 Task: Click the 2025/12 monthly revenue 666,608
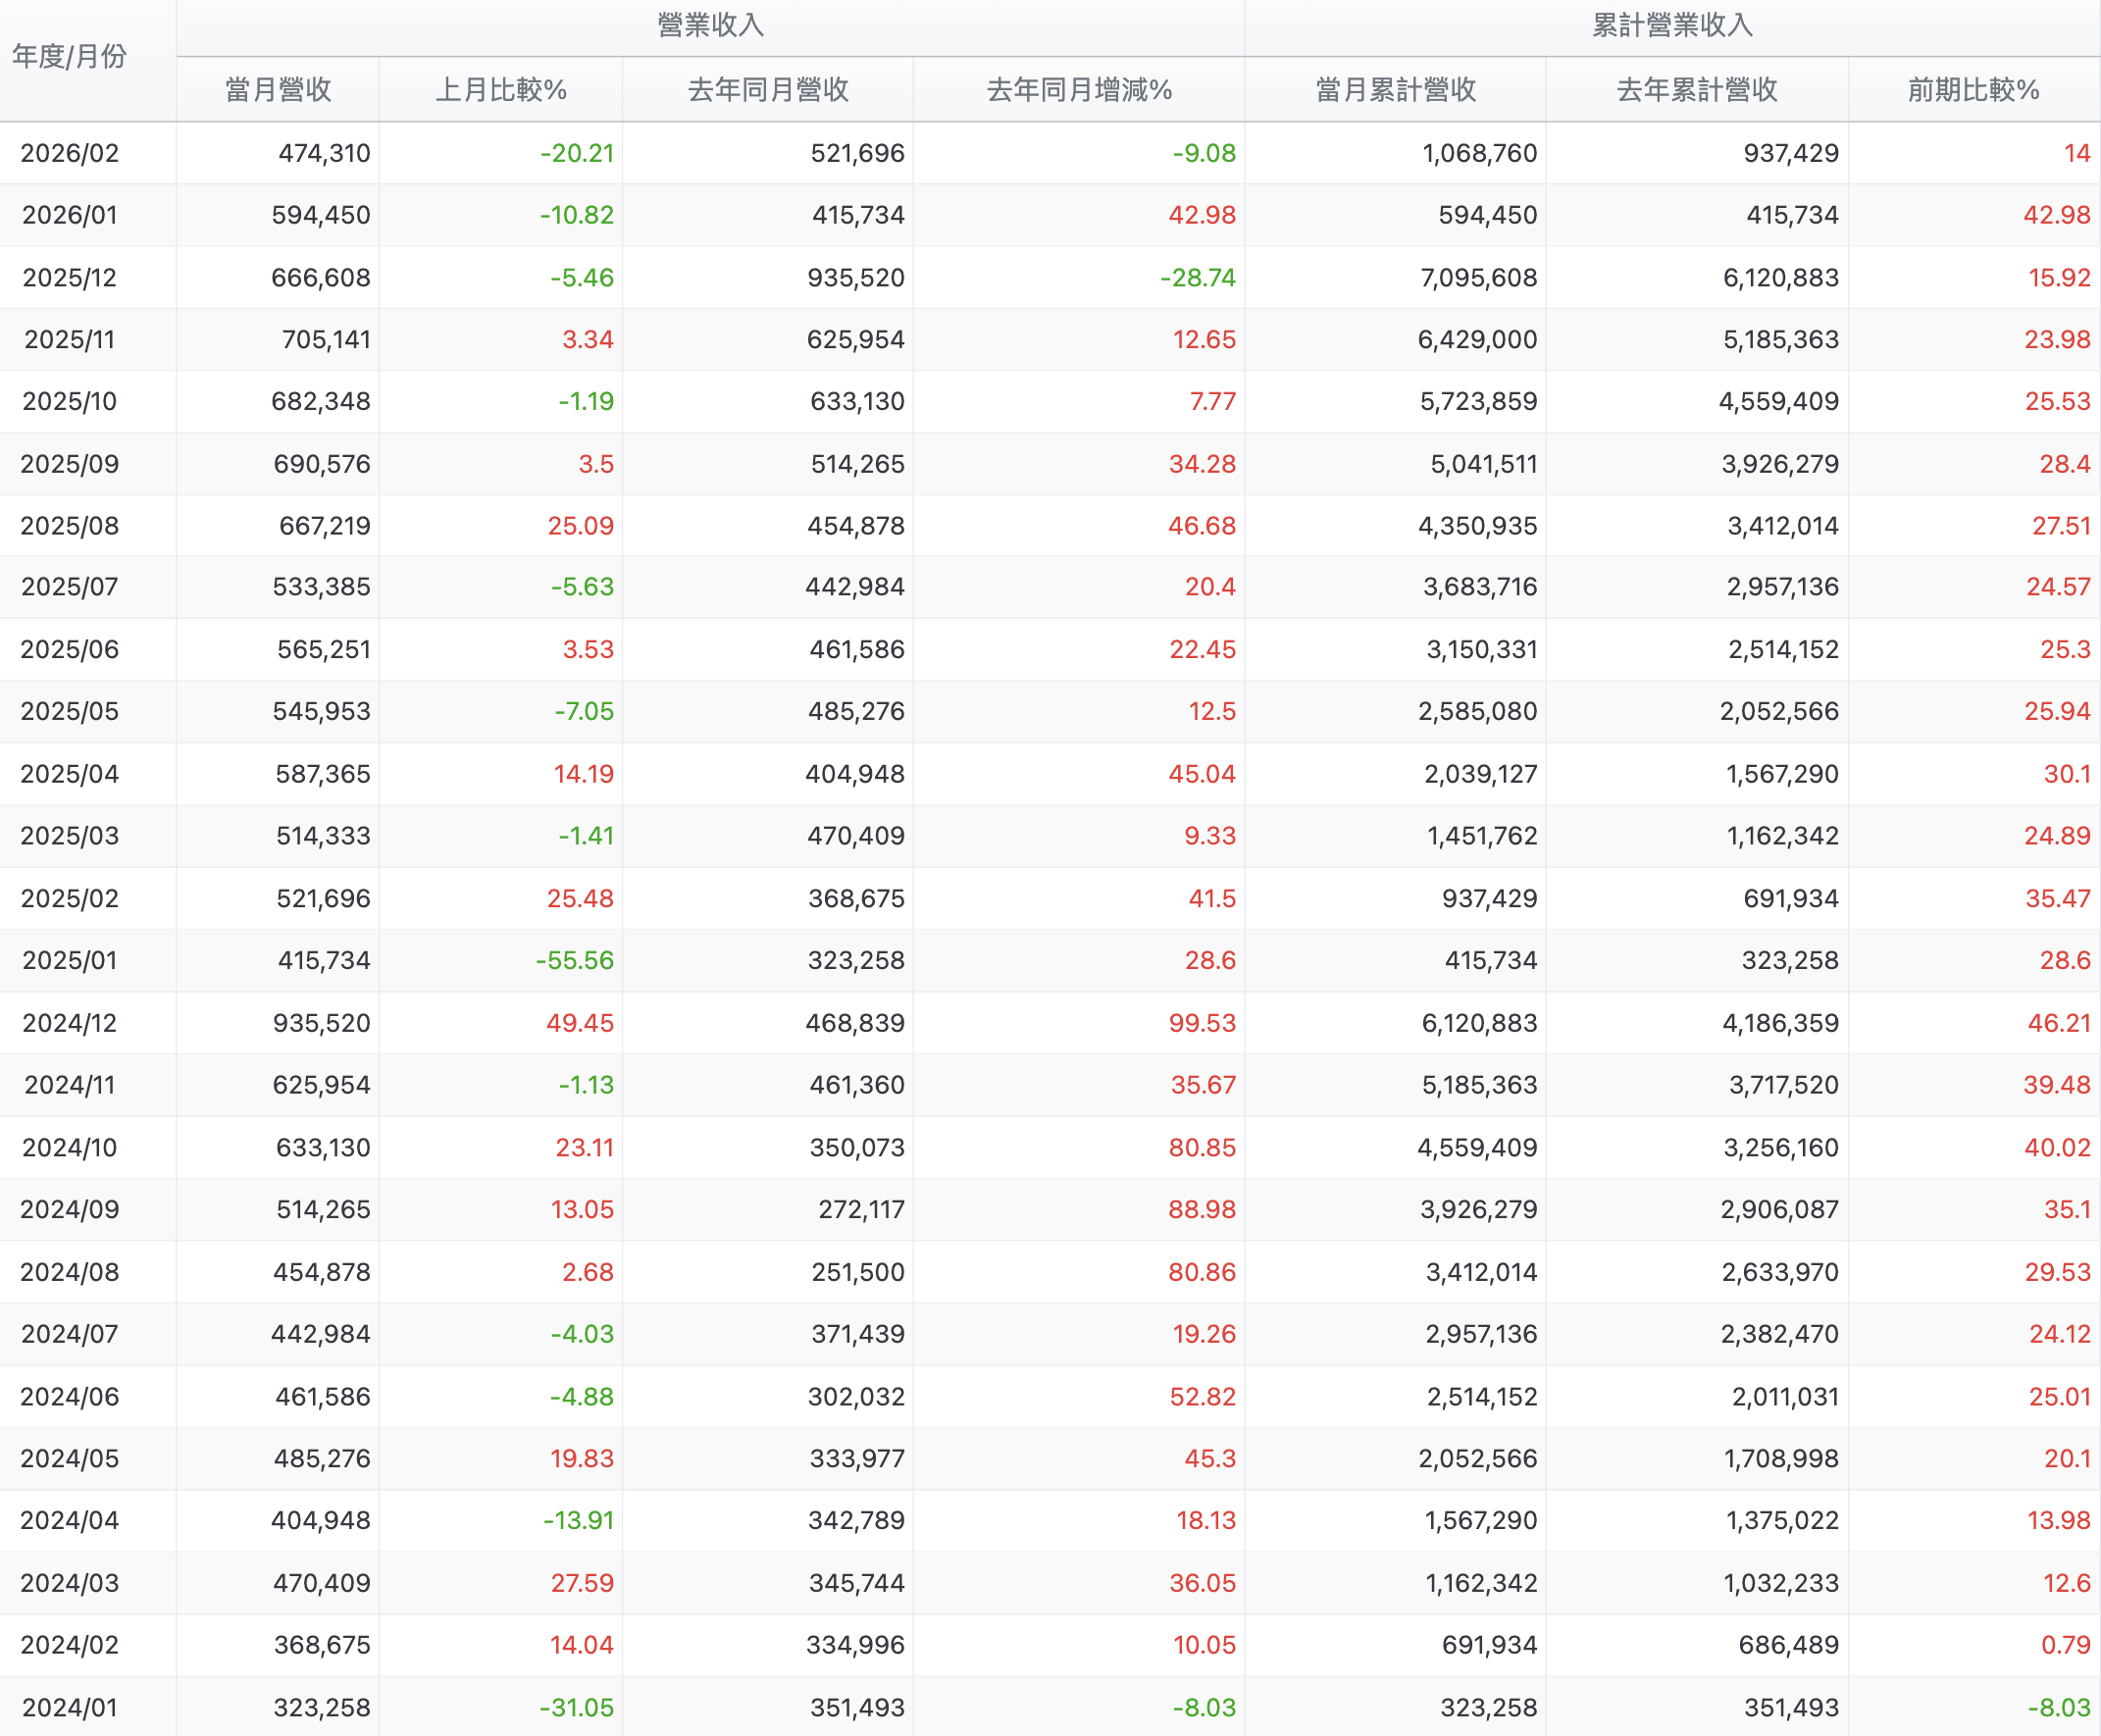click(x=321, y=278)
